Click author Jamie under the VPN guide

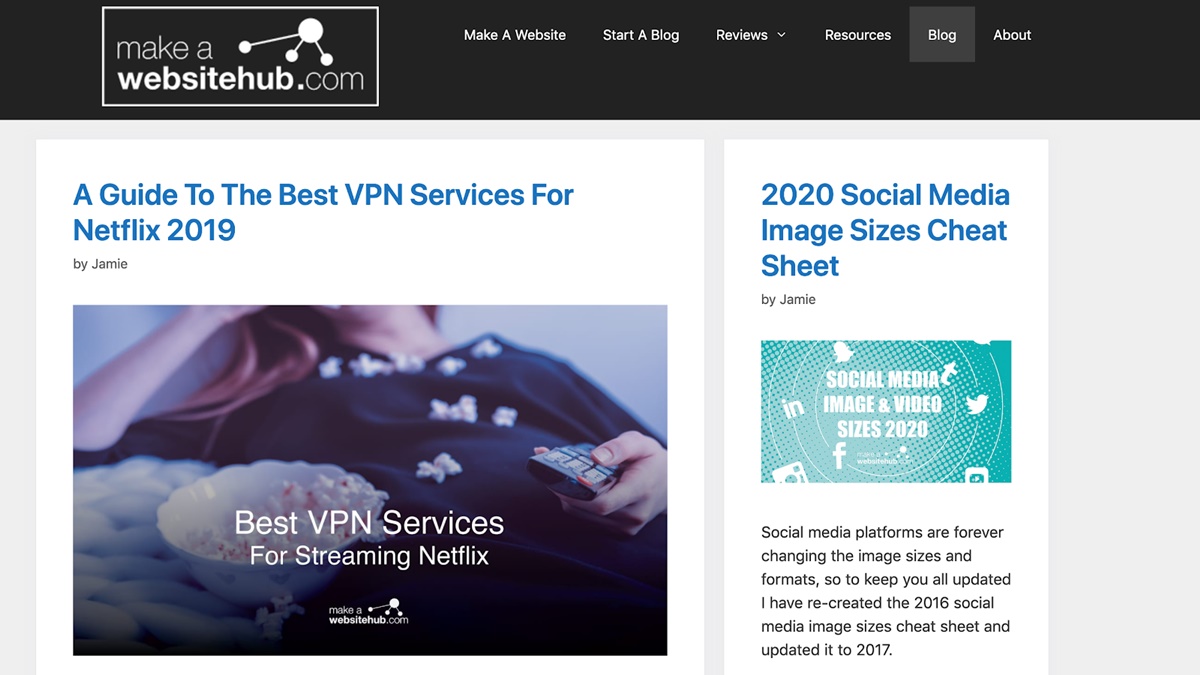click(x=110, y=264)
